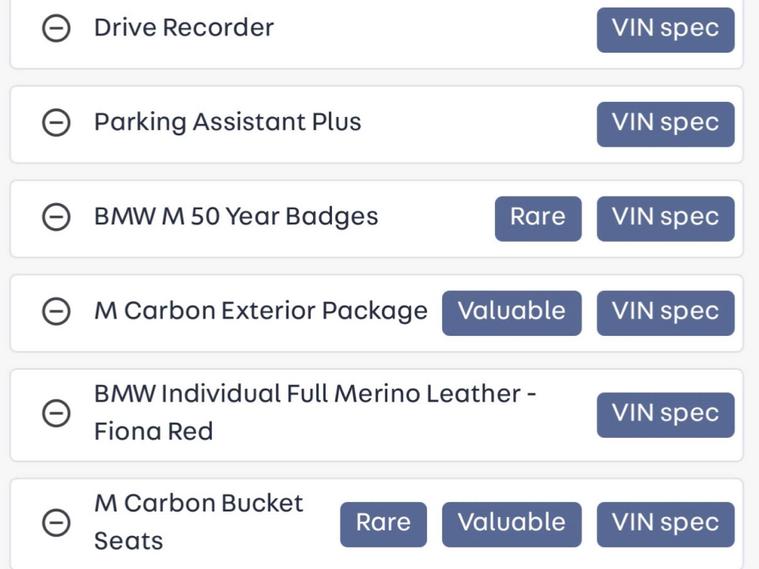Collapse the BMW M 50 Year Badges row icon
Screen dimensions: 759x569
[56, 217]
